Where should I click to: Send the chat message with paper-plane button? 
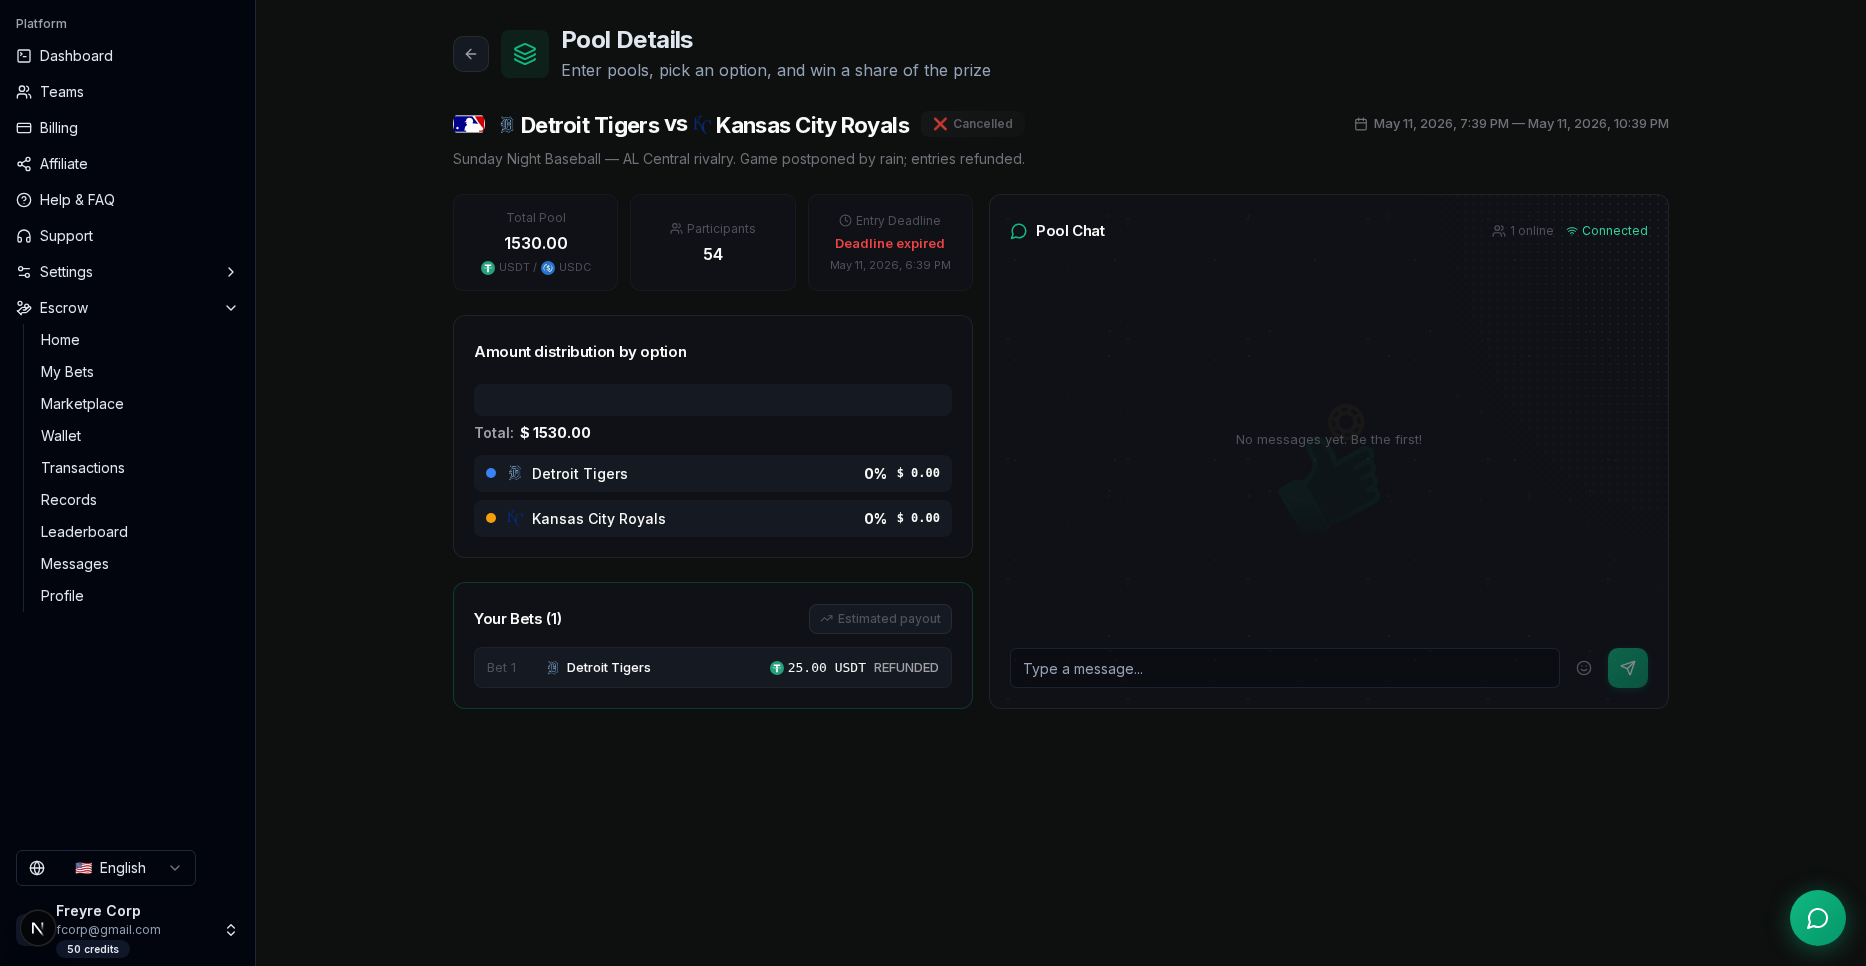click(x=1628, y=668)
